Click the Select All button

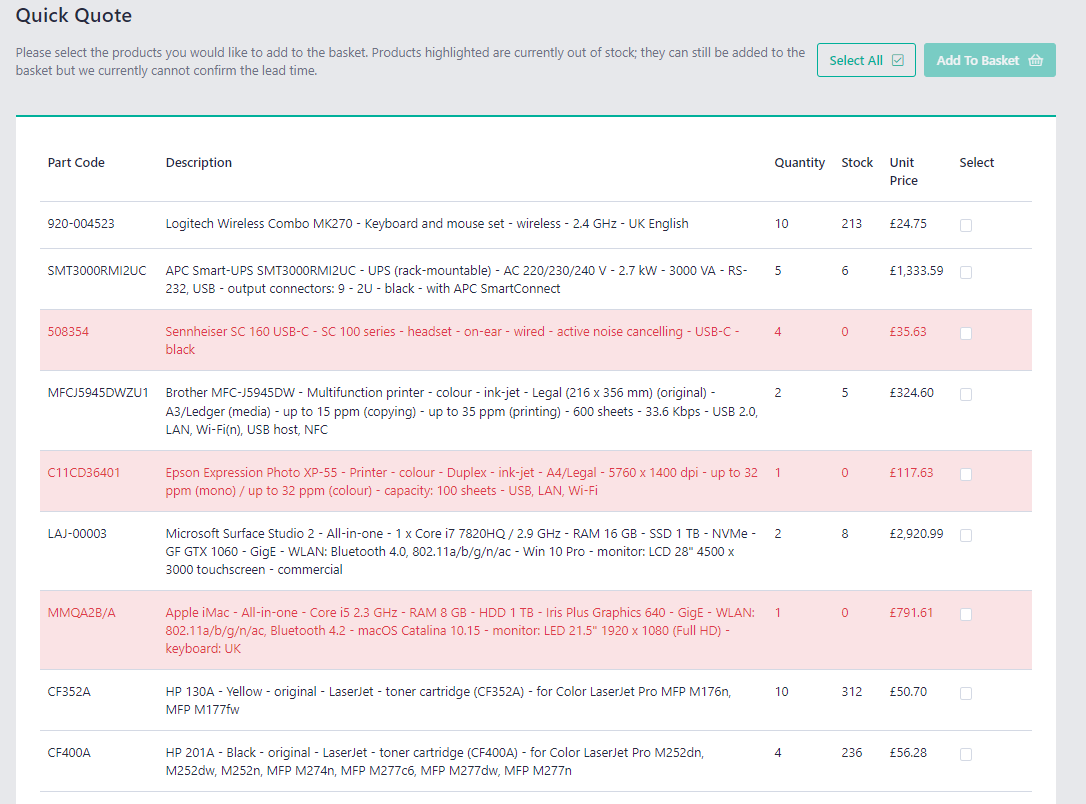coord(866,60)
